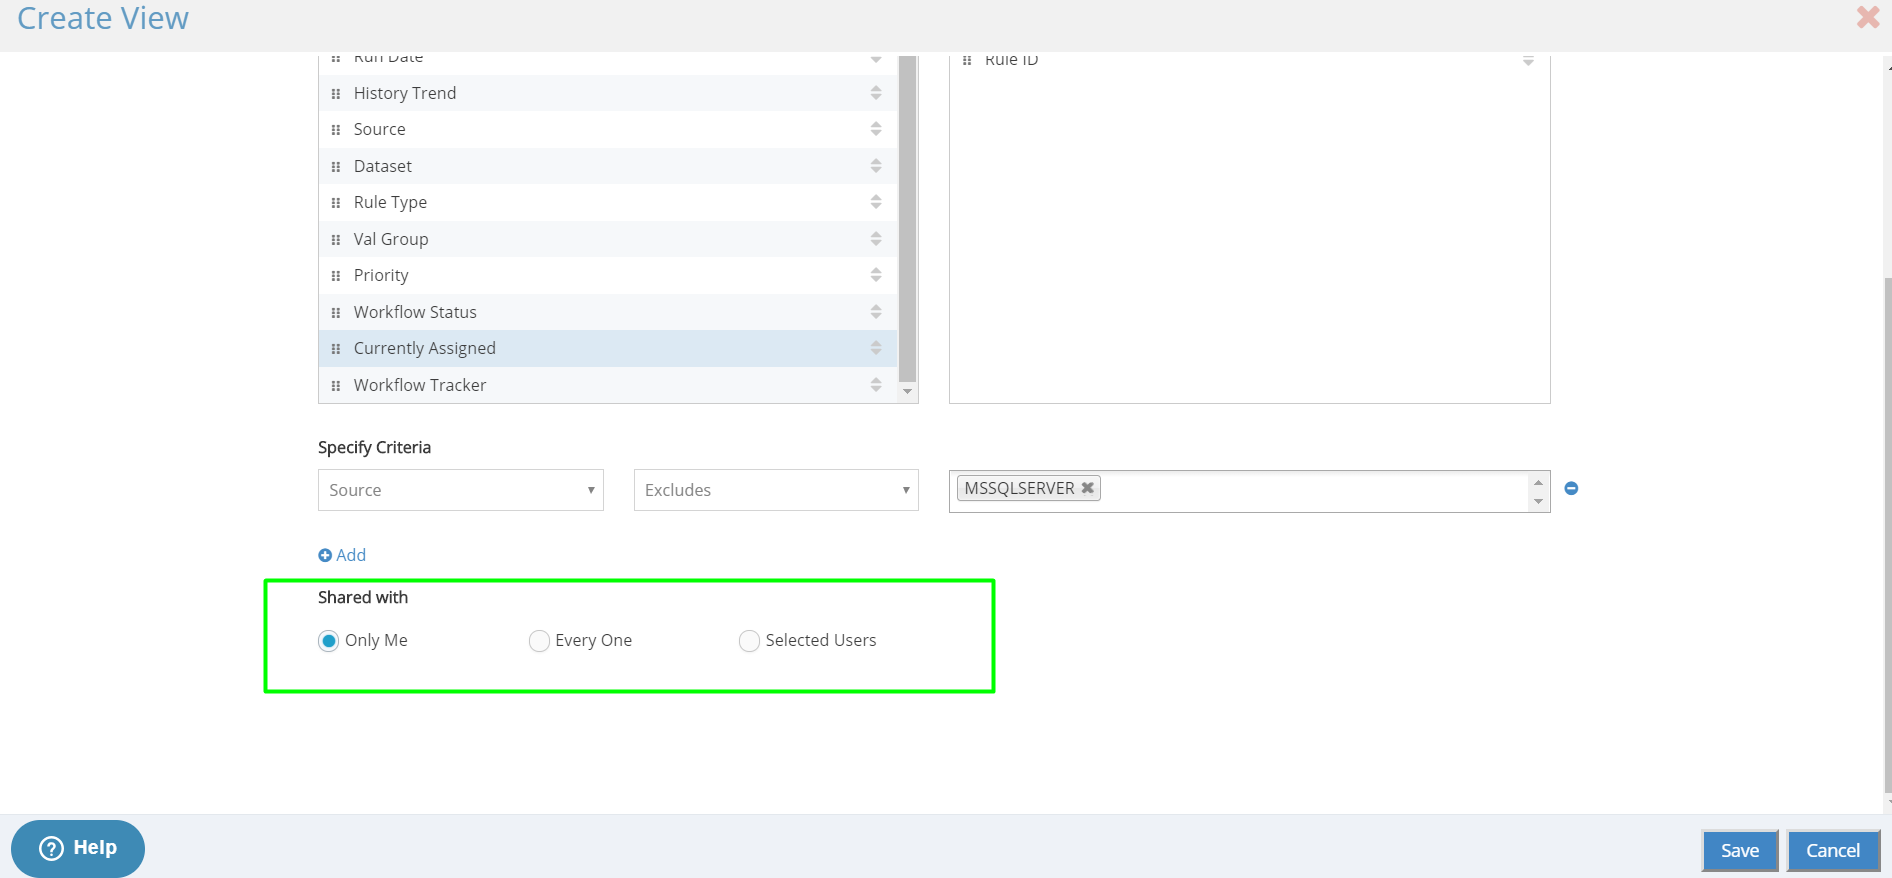Click drag handle icon for Val Group

pyautogui.click(x=336, y=240)
